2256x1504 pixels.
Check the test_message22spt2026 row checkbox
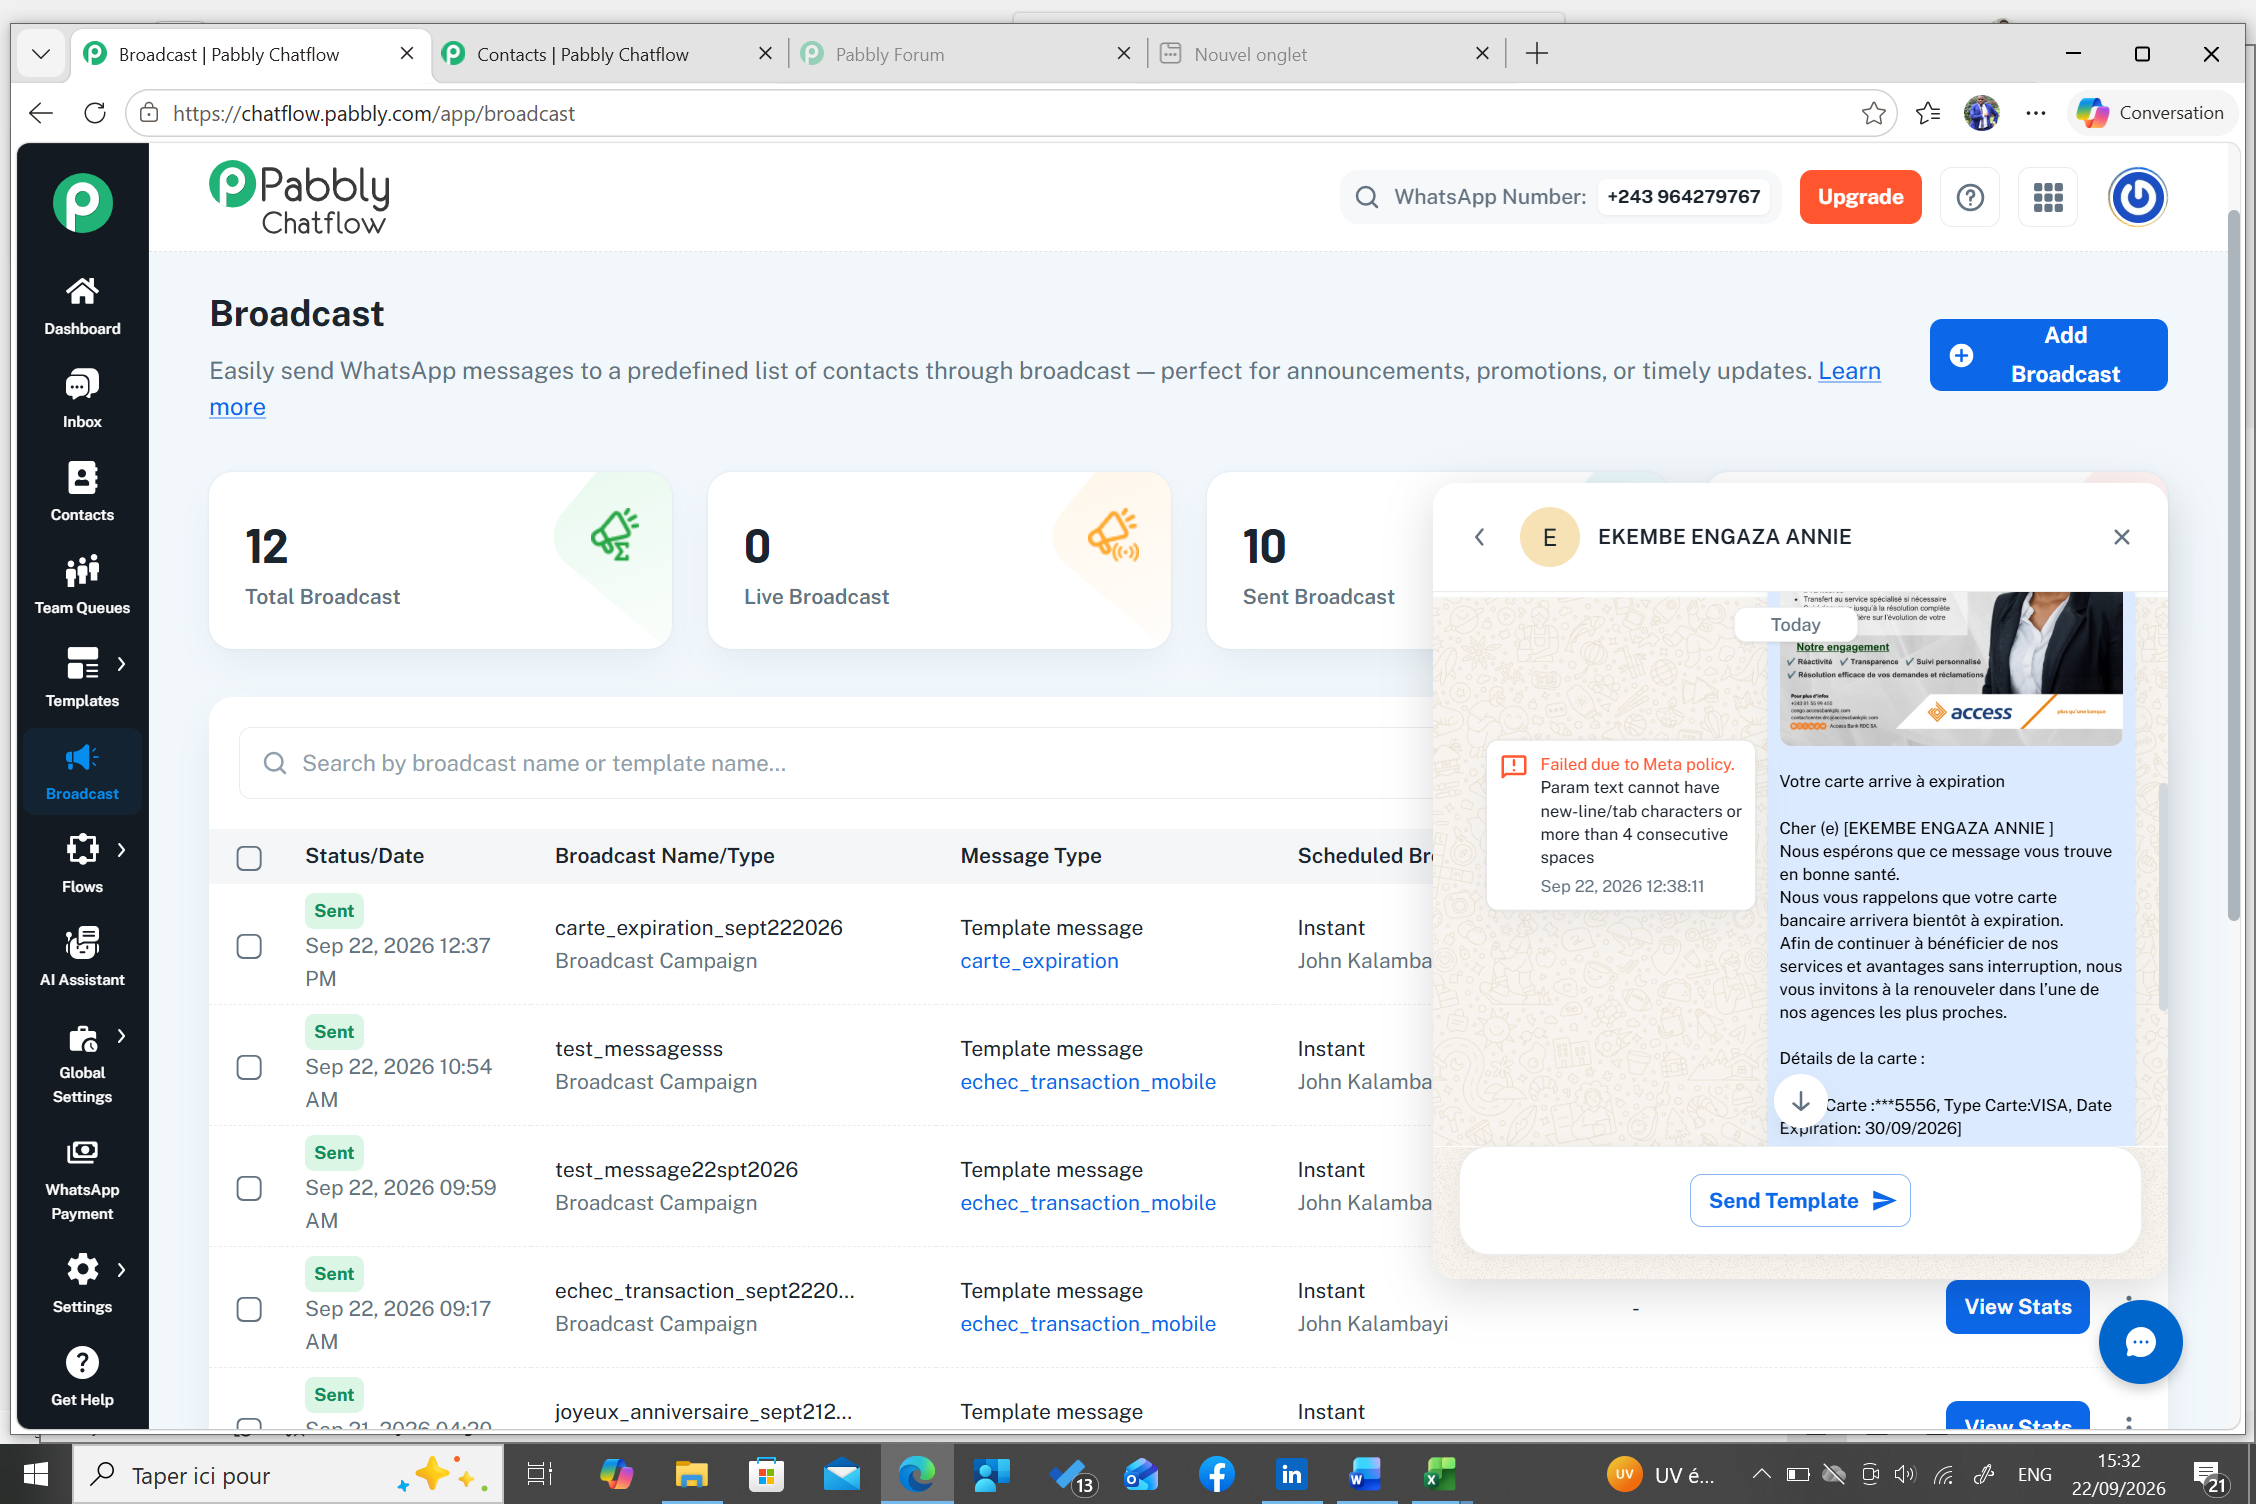coord(249,1188)
